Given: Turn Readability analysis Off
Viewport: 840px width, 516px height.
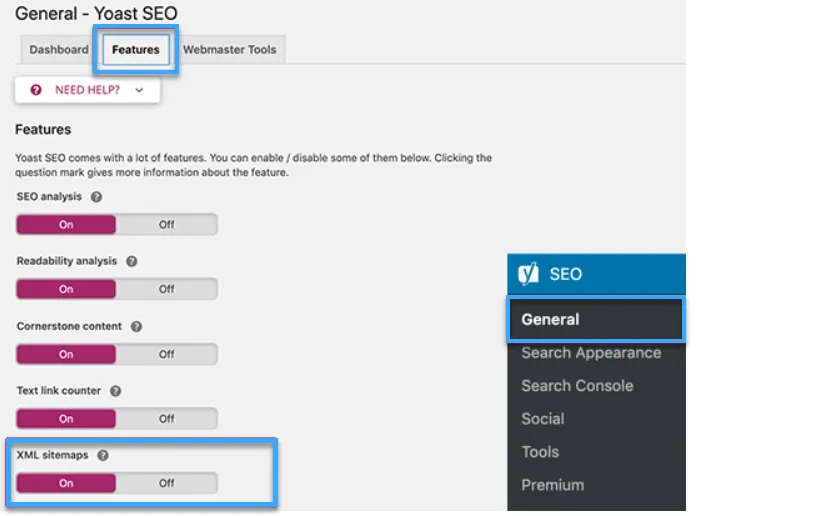Looking at the screenshot, I should pyautogui.click(x=167, y=289).
